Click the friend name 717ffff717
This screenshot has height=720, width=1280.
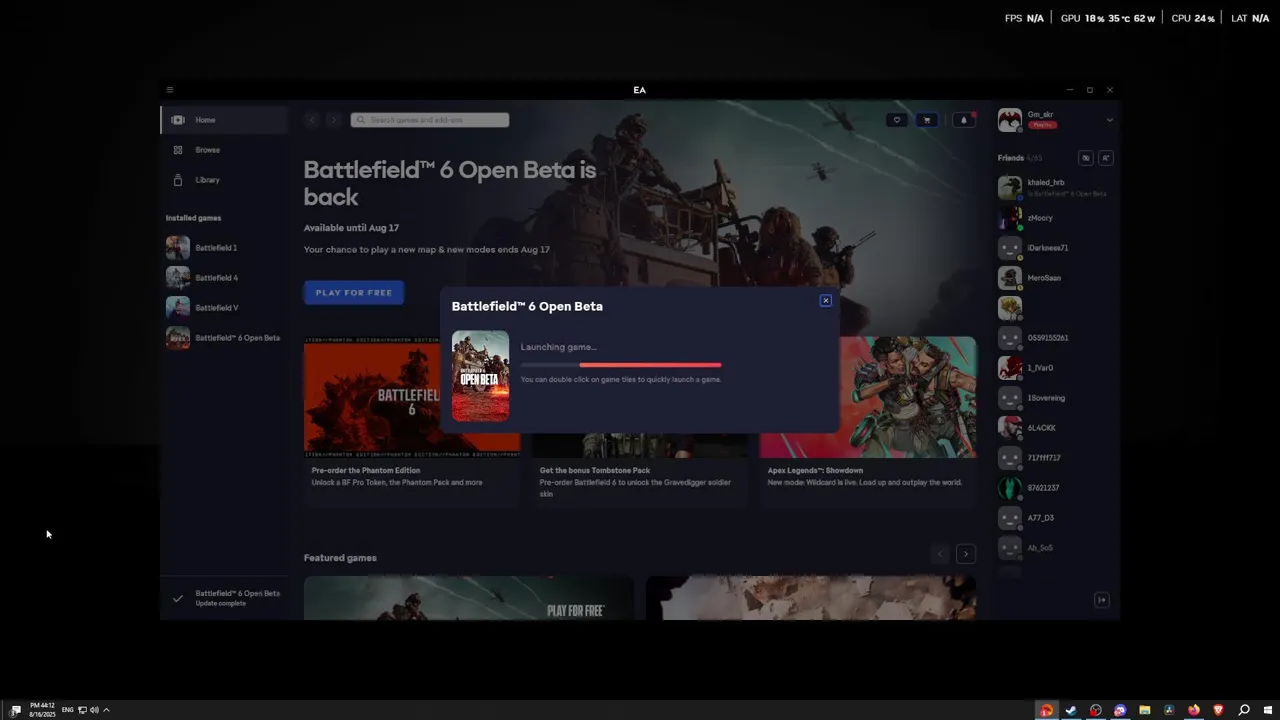(1044, 458)
